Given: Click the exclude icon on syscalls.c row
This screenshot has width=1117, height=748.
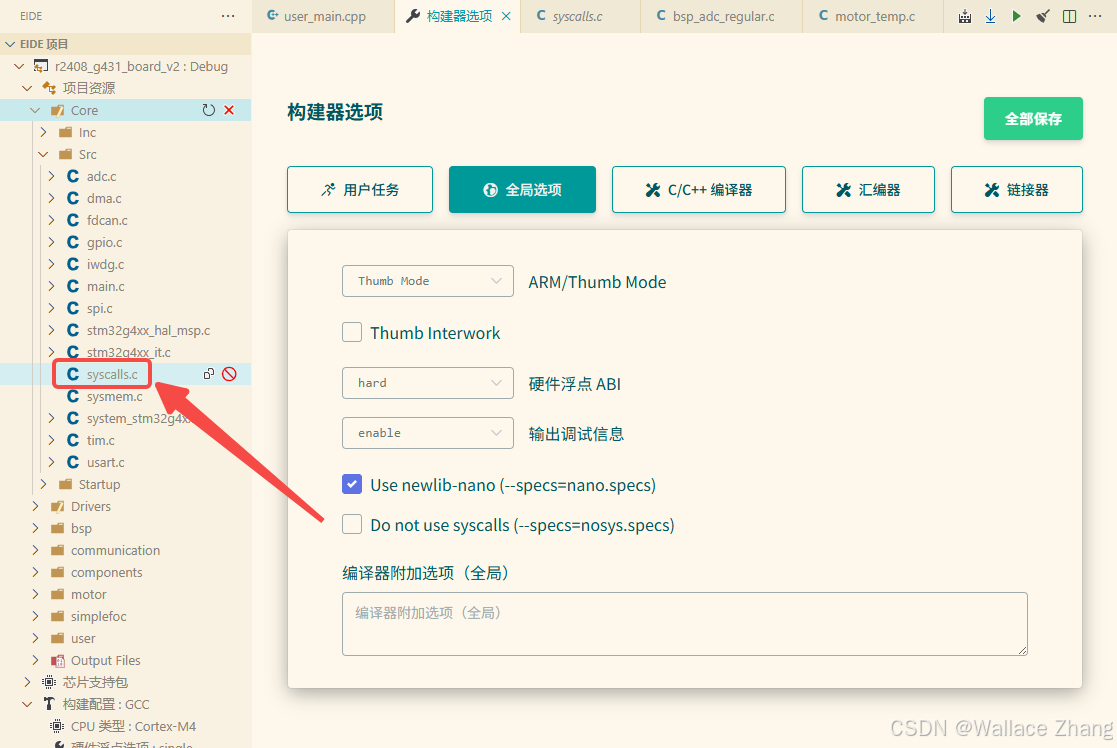Looking at the screenshot, I should click(x=229, y=374).
